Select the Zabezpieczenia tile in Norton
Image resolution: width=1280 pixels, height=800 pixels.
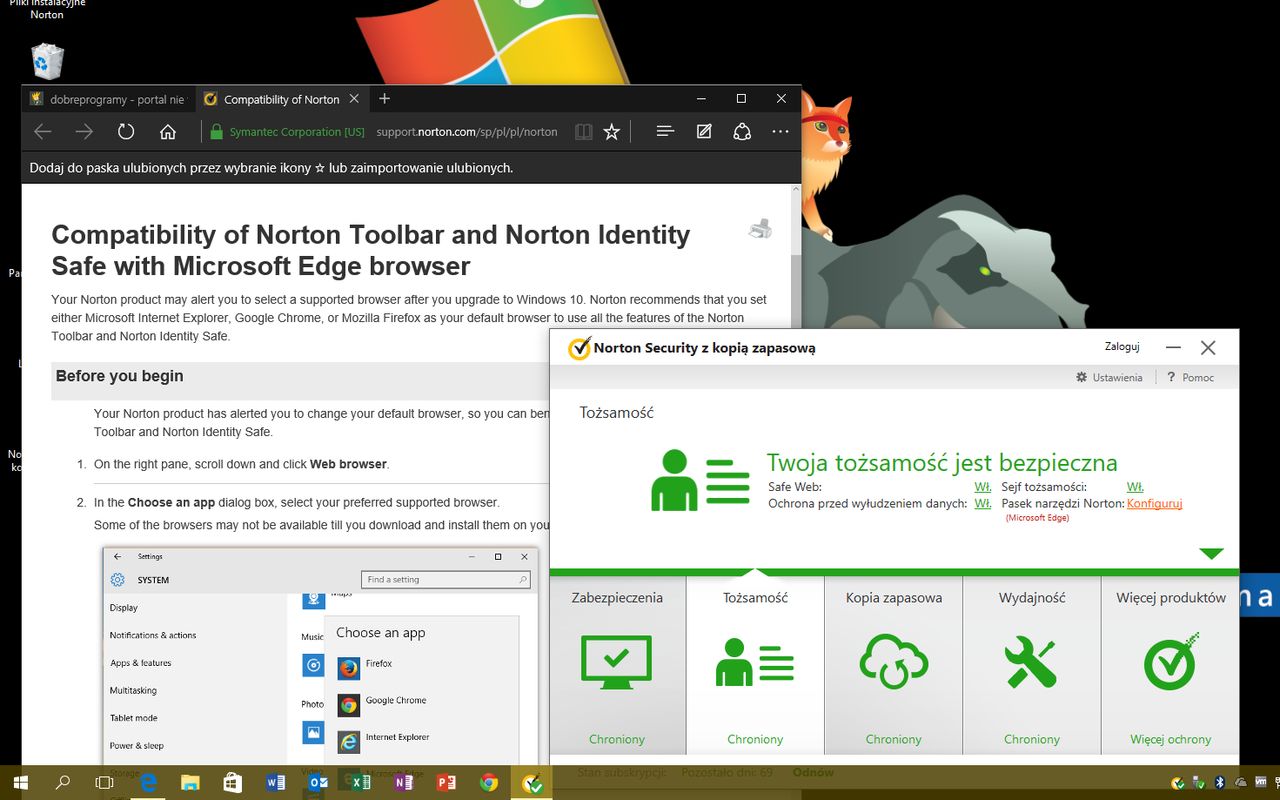[x=617, y=666]
